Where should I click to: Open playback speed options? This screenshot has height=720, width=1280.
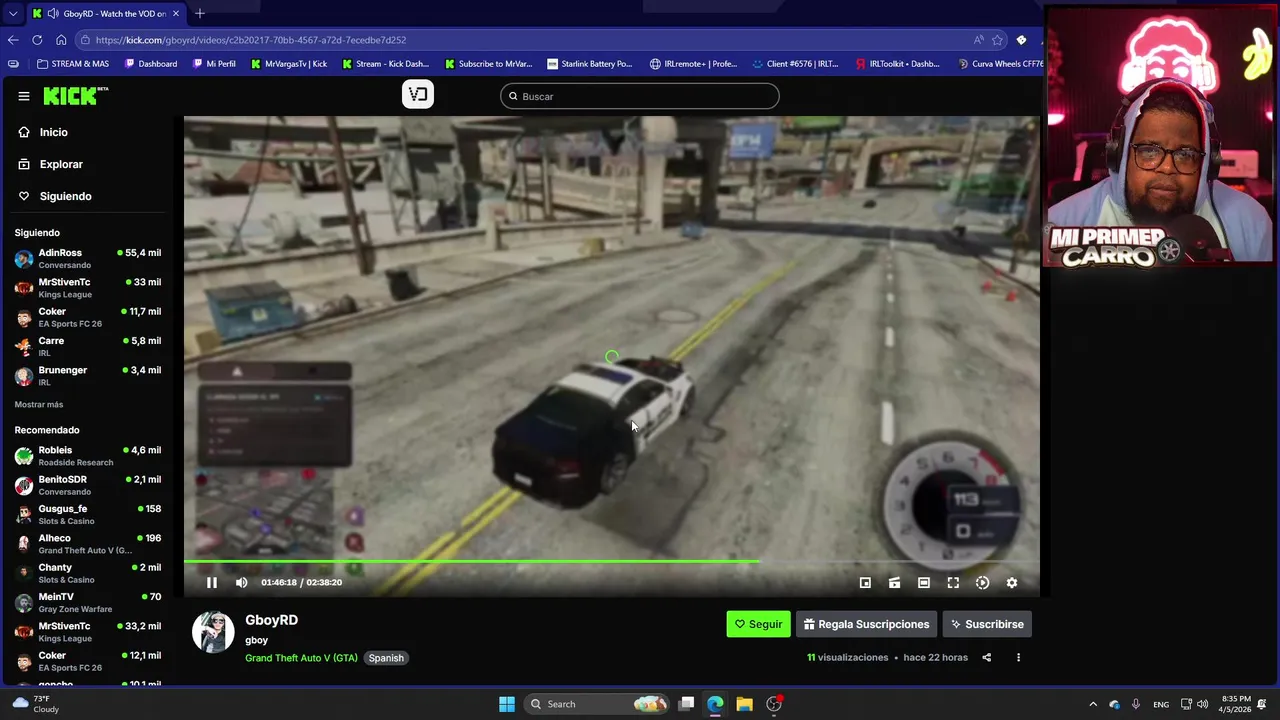tap(982, 583)
